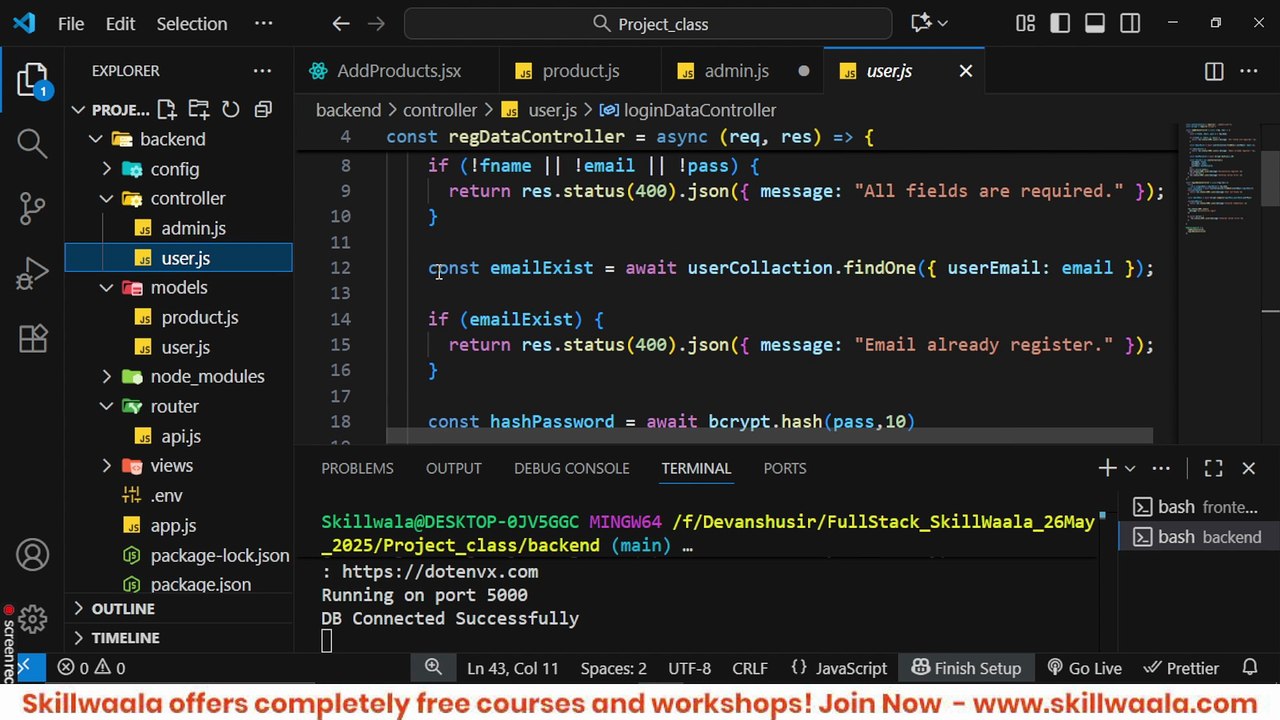The height and width of the screenshot is (720, 1280).
Task: Open the Edit menu
Action: [x=120, y=24]
